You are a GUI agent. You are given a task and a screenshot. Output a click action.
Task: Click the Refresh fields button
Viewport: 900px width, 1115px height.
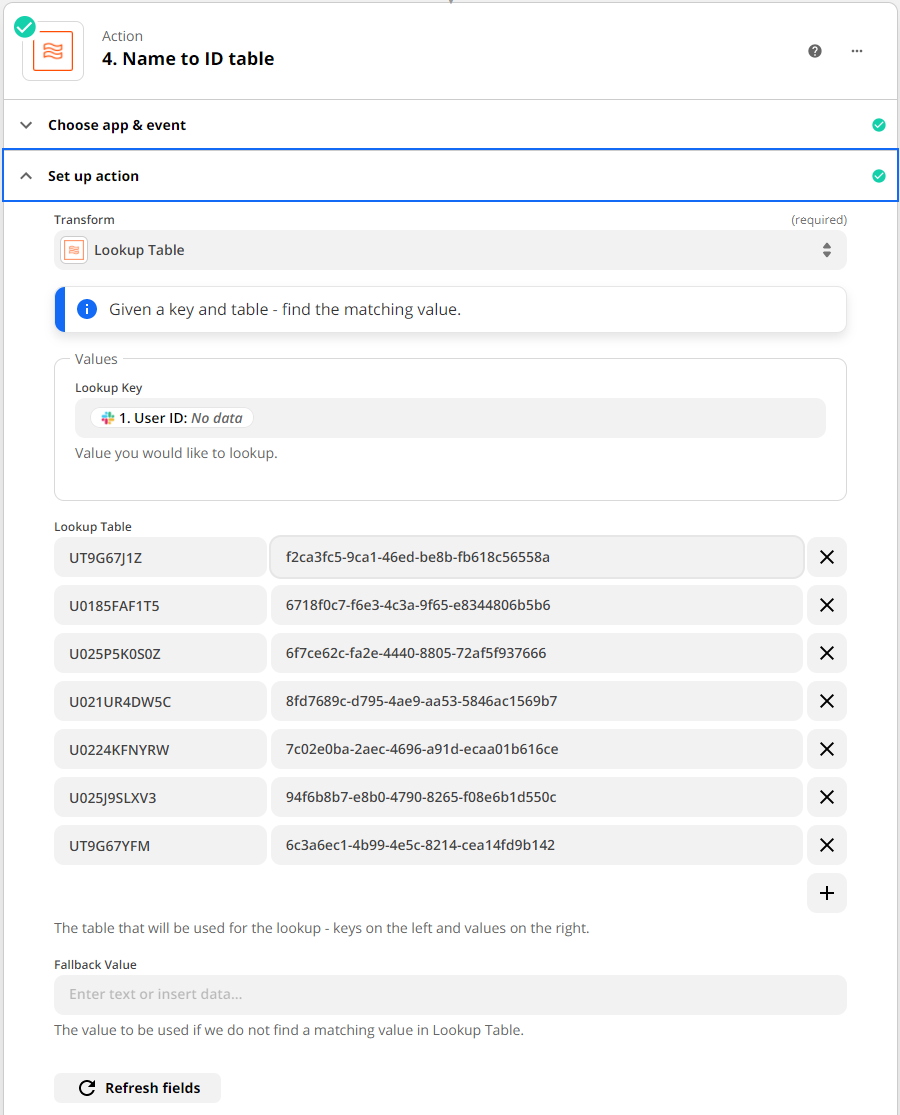(x=138, y=1088)
